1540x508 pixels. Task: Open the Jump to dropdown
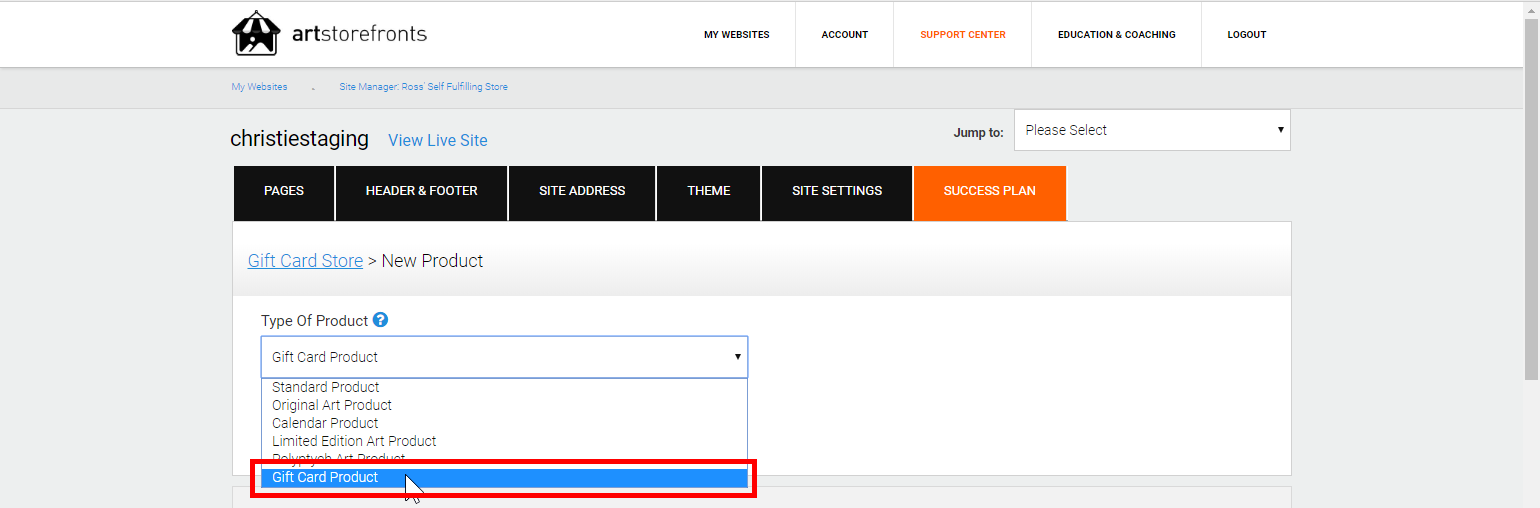pyautogui.click(x=1152, y=130)
